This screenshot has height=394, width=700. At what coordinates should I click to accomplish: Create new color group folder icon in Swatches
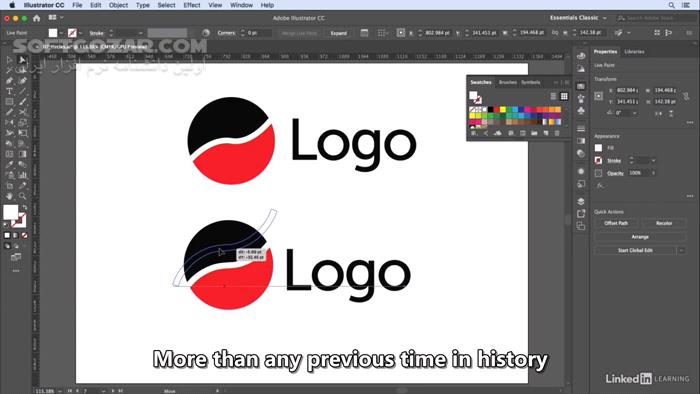[534, 133]
